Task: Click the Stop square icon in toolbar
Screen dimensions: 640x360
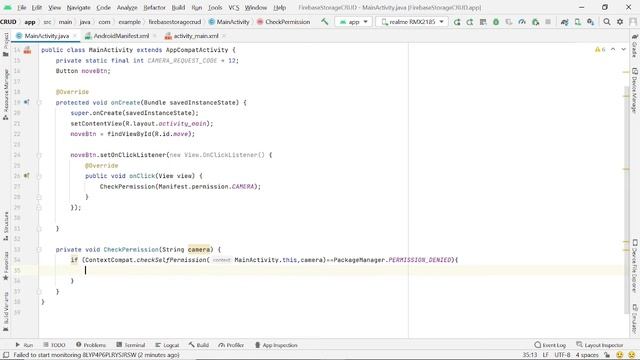Action: [548, 22]
